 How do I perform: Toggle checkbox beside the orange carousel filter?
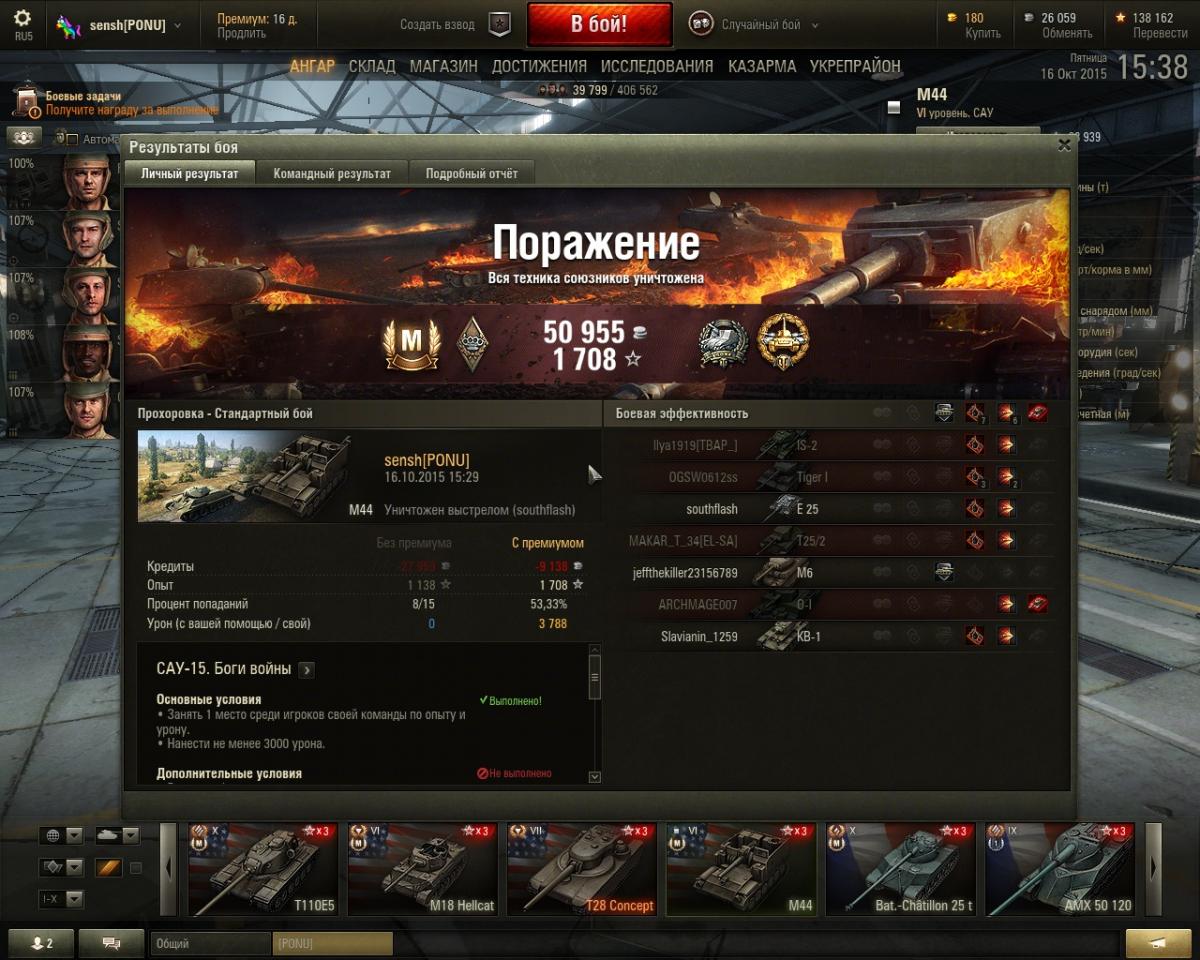pyautogui.click(x=136, y=867)
